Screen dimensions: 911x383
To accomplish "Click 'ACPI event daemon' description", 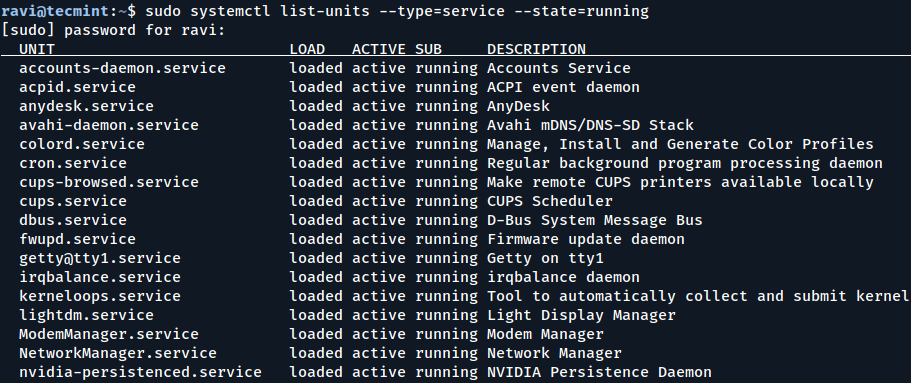I will pos(564,87).
